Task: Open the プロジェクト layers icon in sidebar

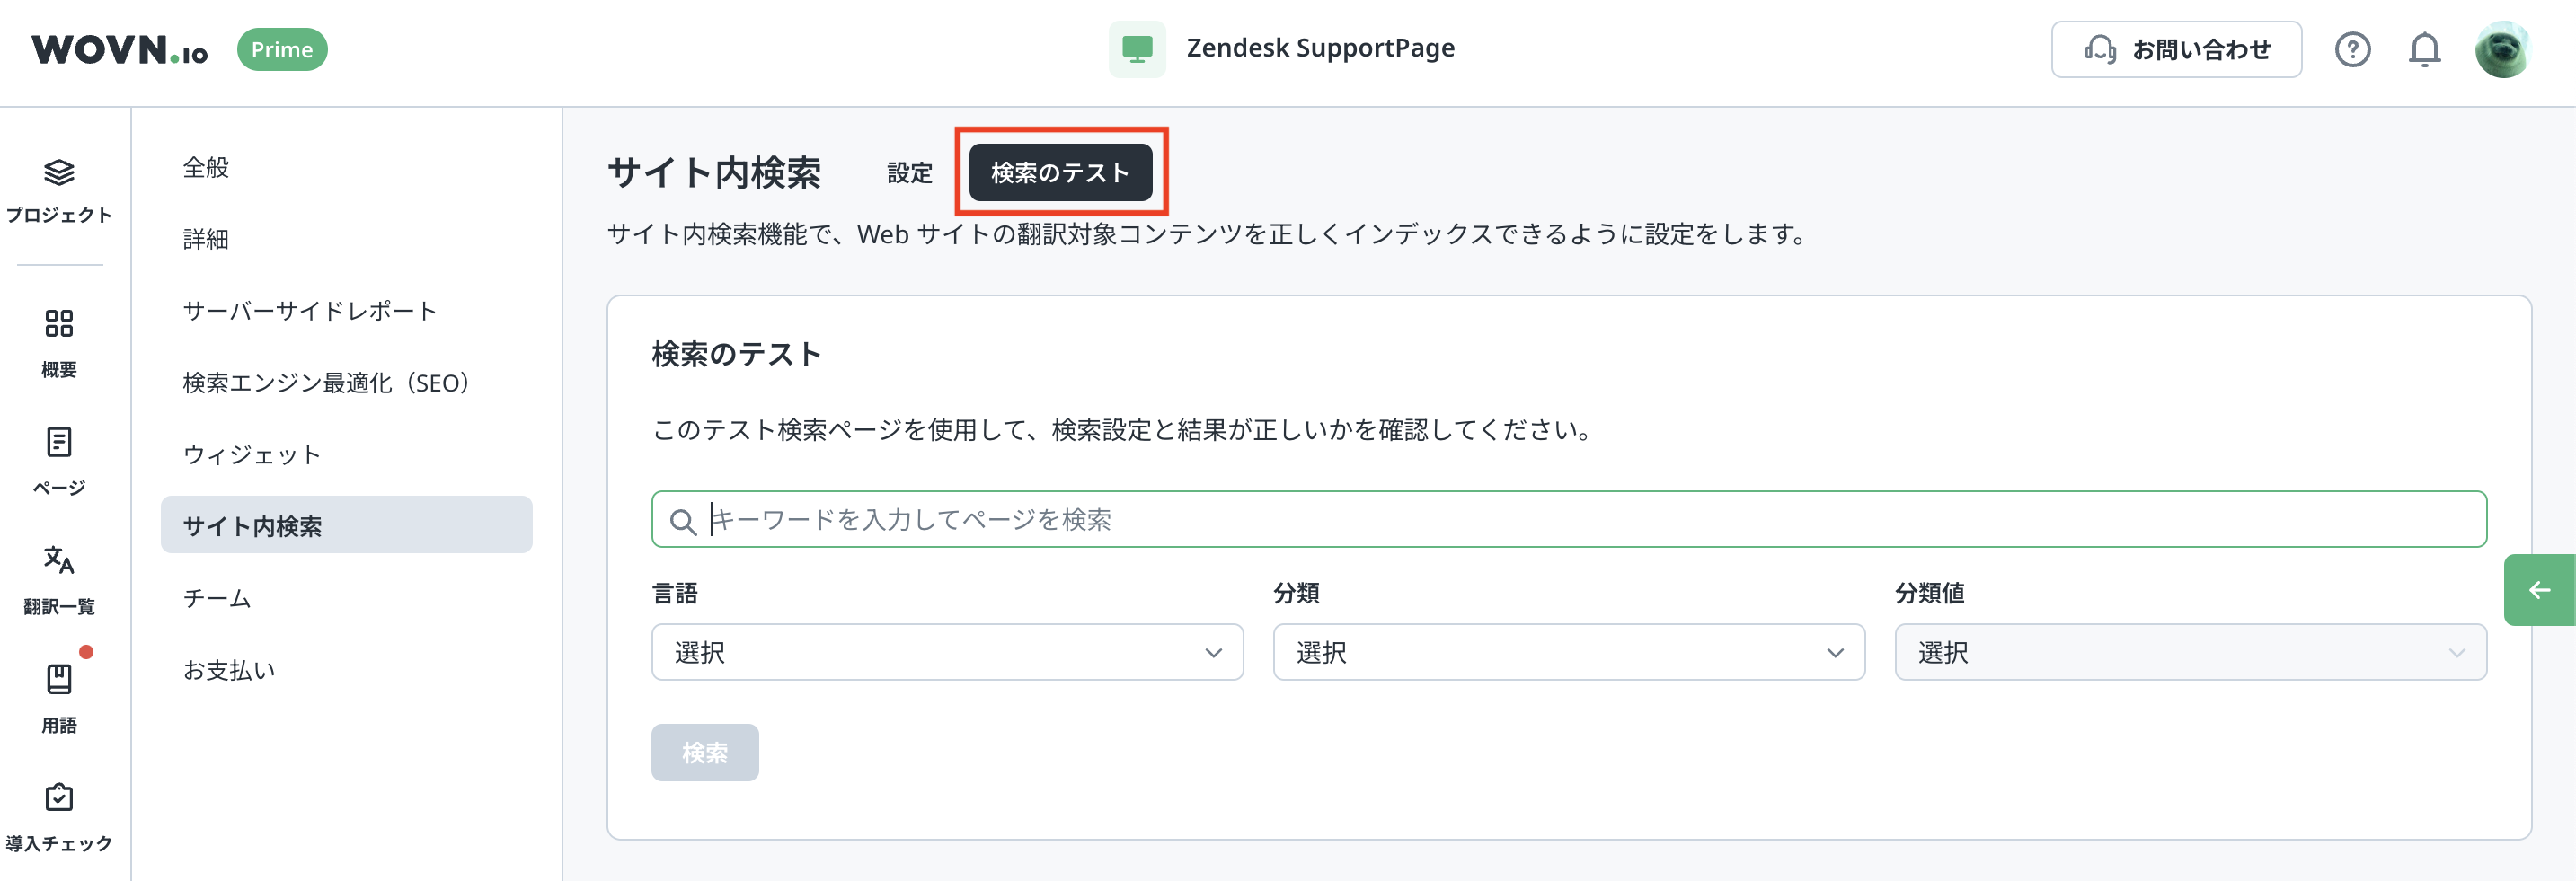Action: [x=59, y=173]
